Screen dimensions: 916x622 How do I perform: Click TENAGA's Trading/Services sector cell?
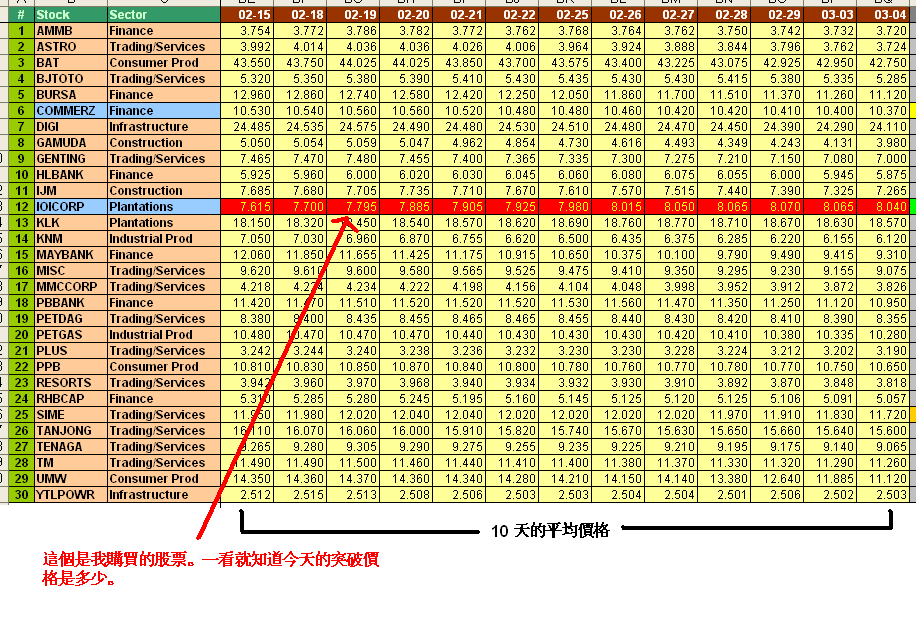(x=162, y=447)
